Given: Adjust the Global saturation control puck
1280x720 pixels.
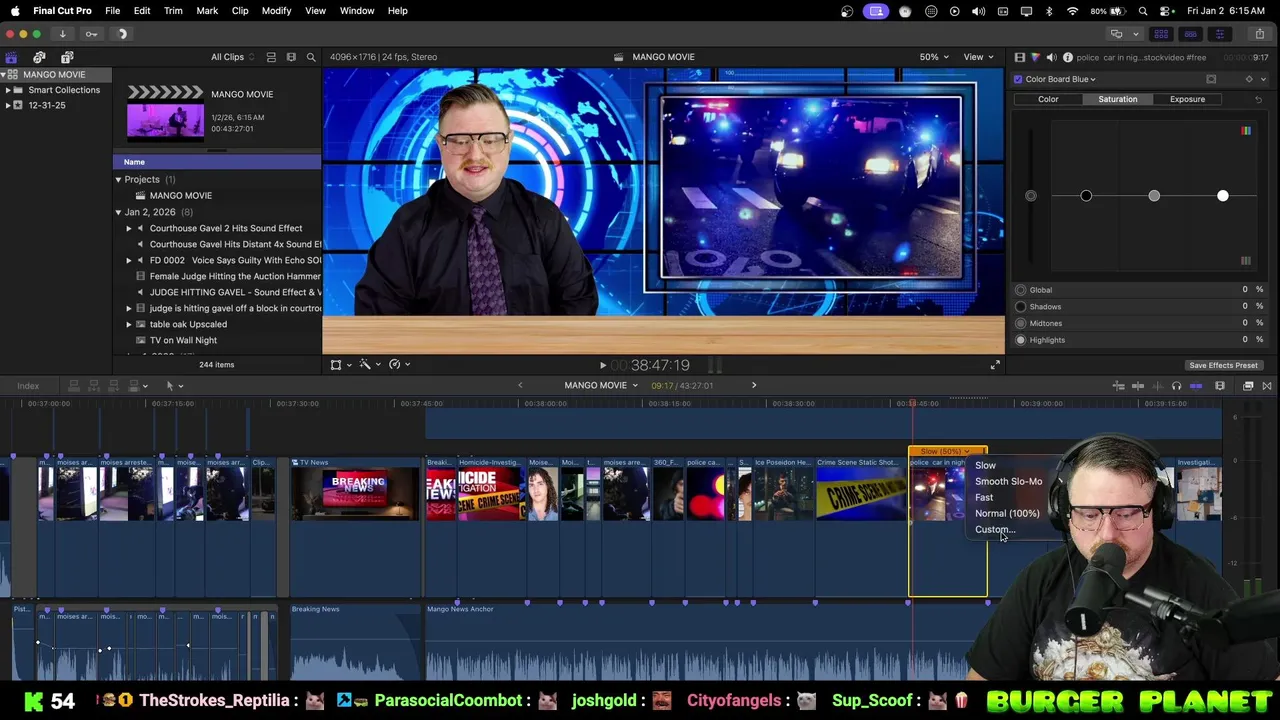Looking at the screenshot, I should pyautogui.click(x=1031, y=196).
